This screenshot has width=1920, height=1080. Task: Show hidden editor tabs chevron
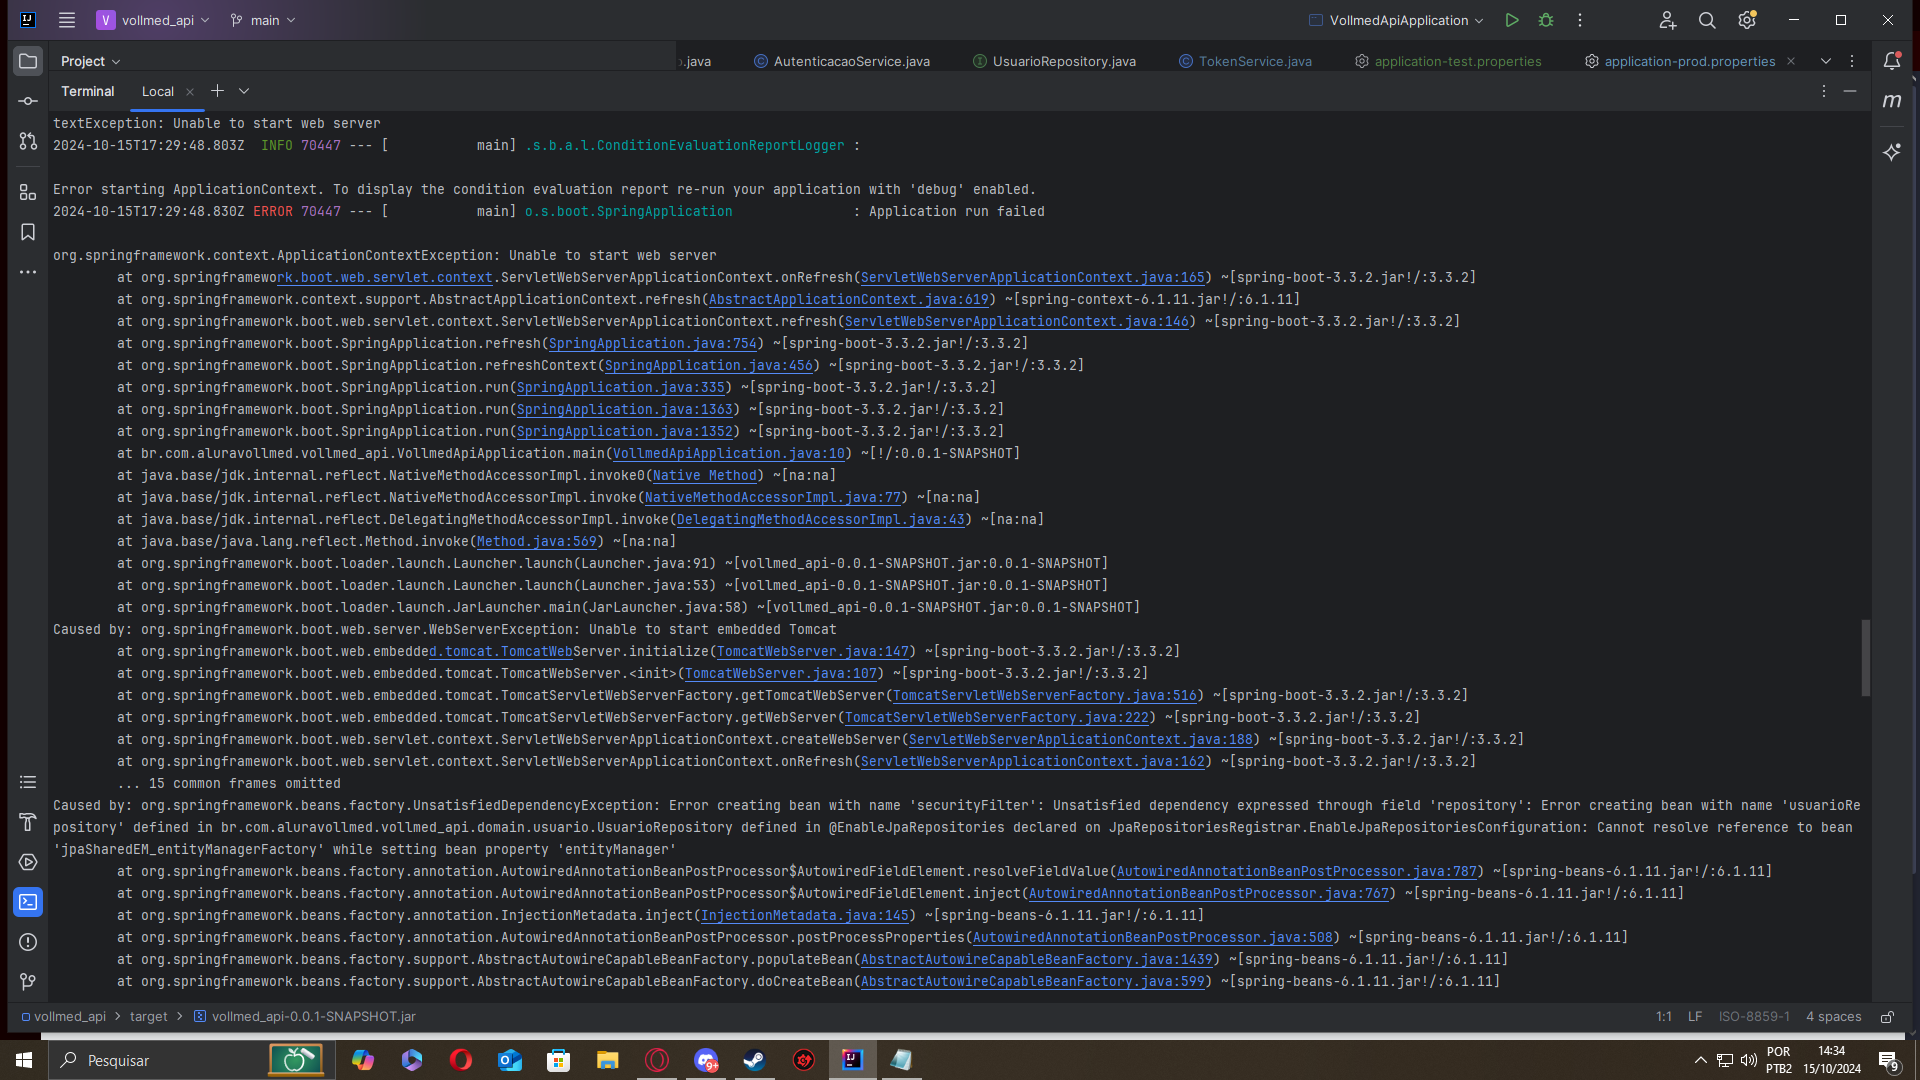1826,61
